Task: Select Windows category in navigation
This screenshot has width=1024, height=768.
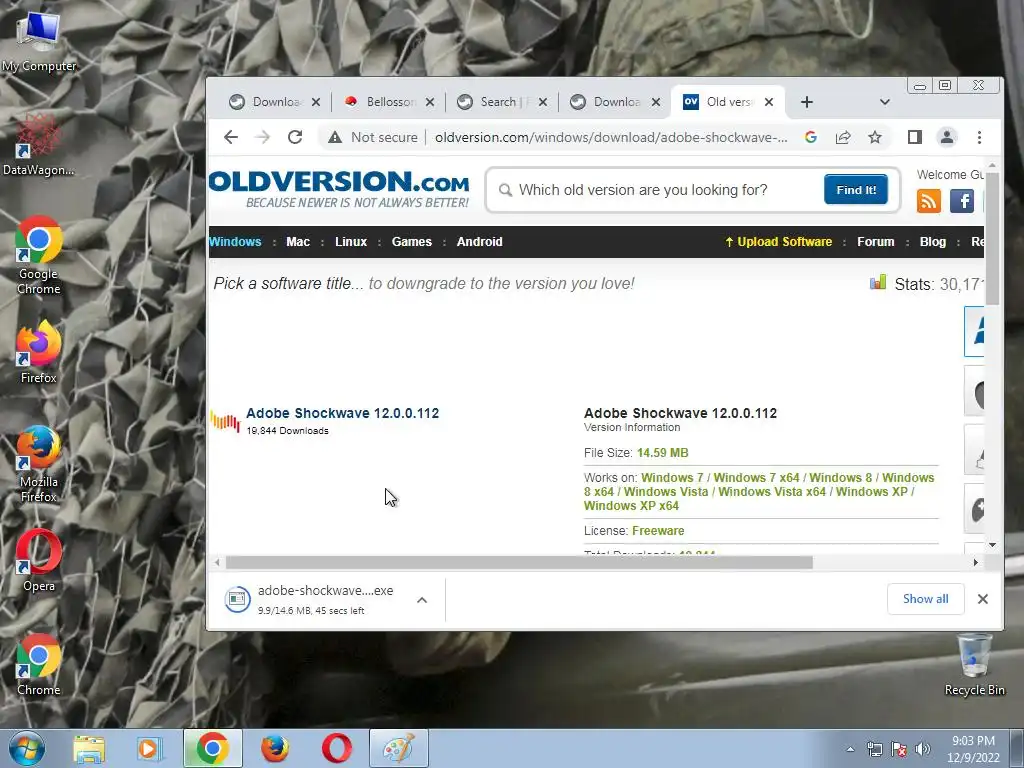Action: (x=235, y=242)
